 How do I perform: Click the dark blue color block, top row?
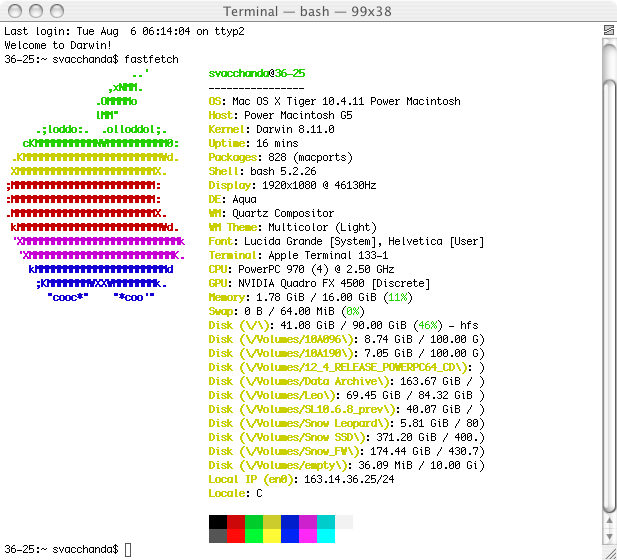click(290, 522)
